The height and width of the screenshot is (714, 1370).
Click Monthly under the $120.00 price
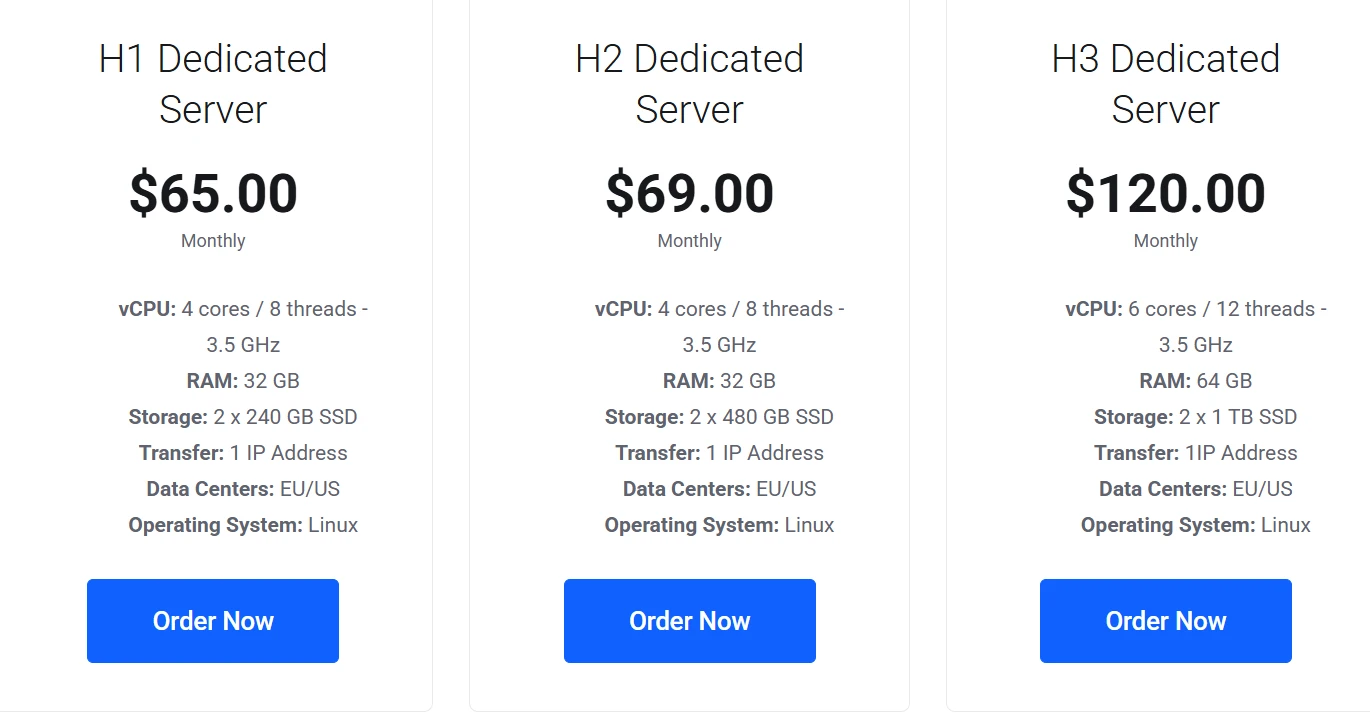pos(1166,241)
